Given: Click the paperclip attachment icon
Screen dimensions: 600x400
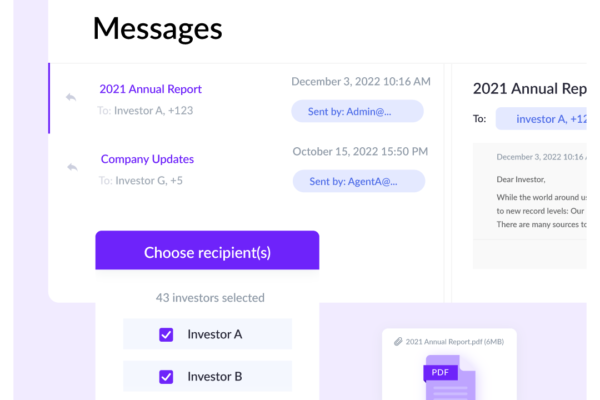Looking at the screenshot, I should pyautogui.click(x=398, y=341).
